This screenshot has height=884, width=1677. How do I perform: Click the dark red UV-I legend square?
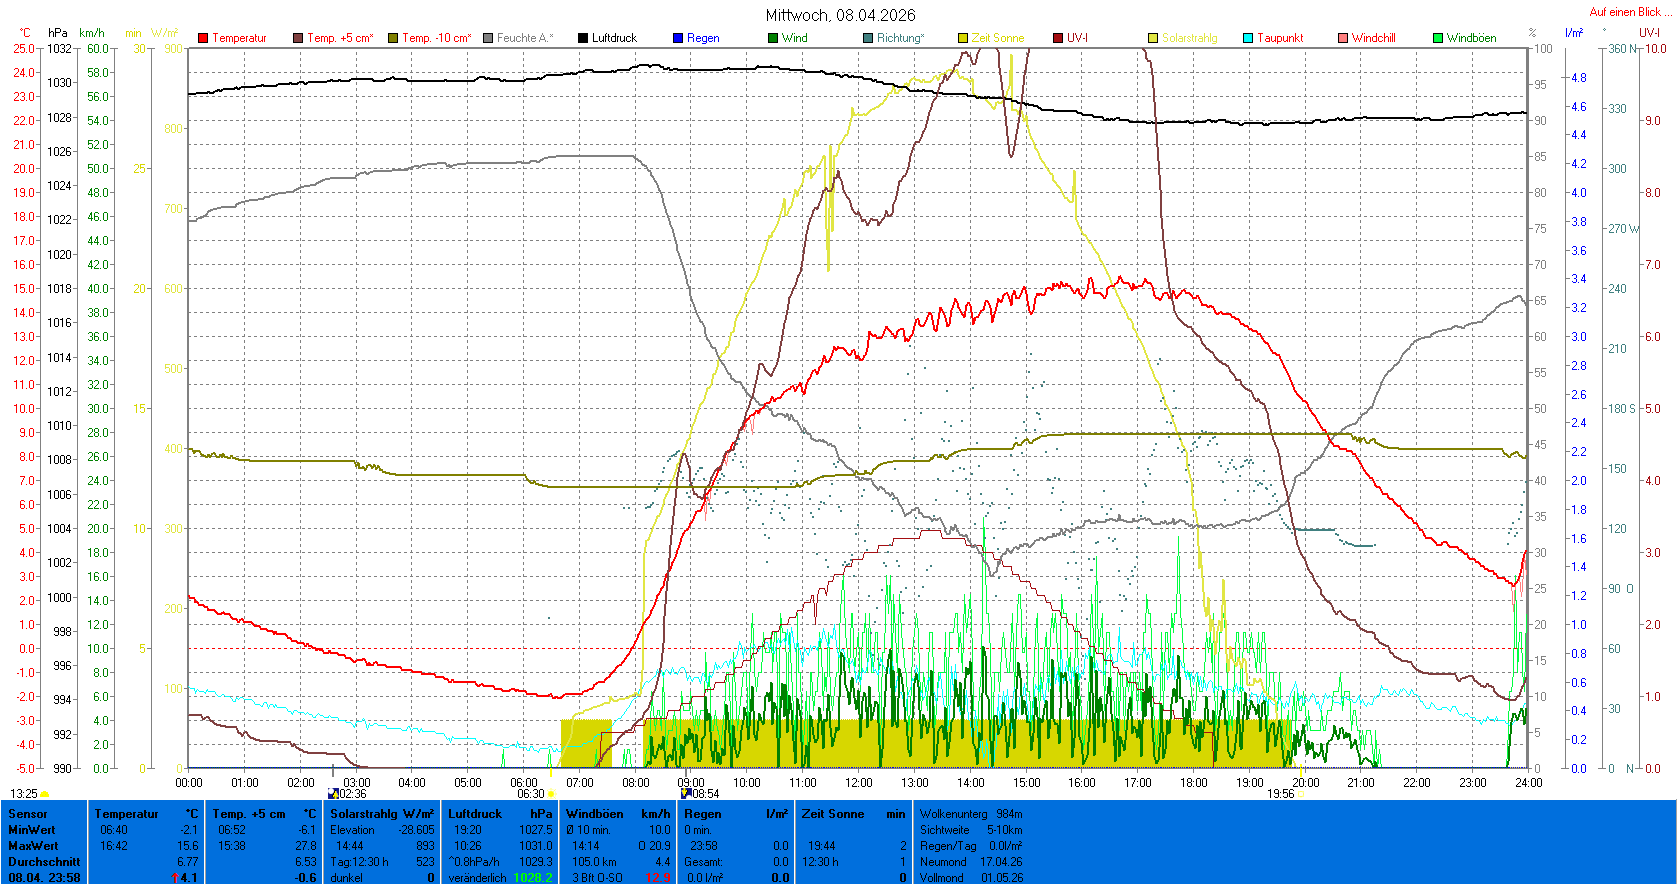(x=1058, y=38)
